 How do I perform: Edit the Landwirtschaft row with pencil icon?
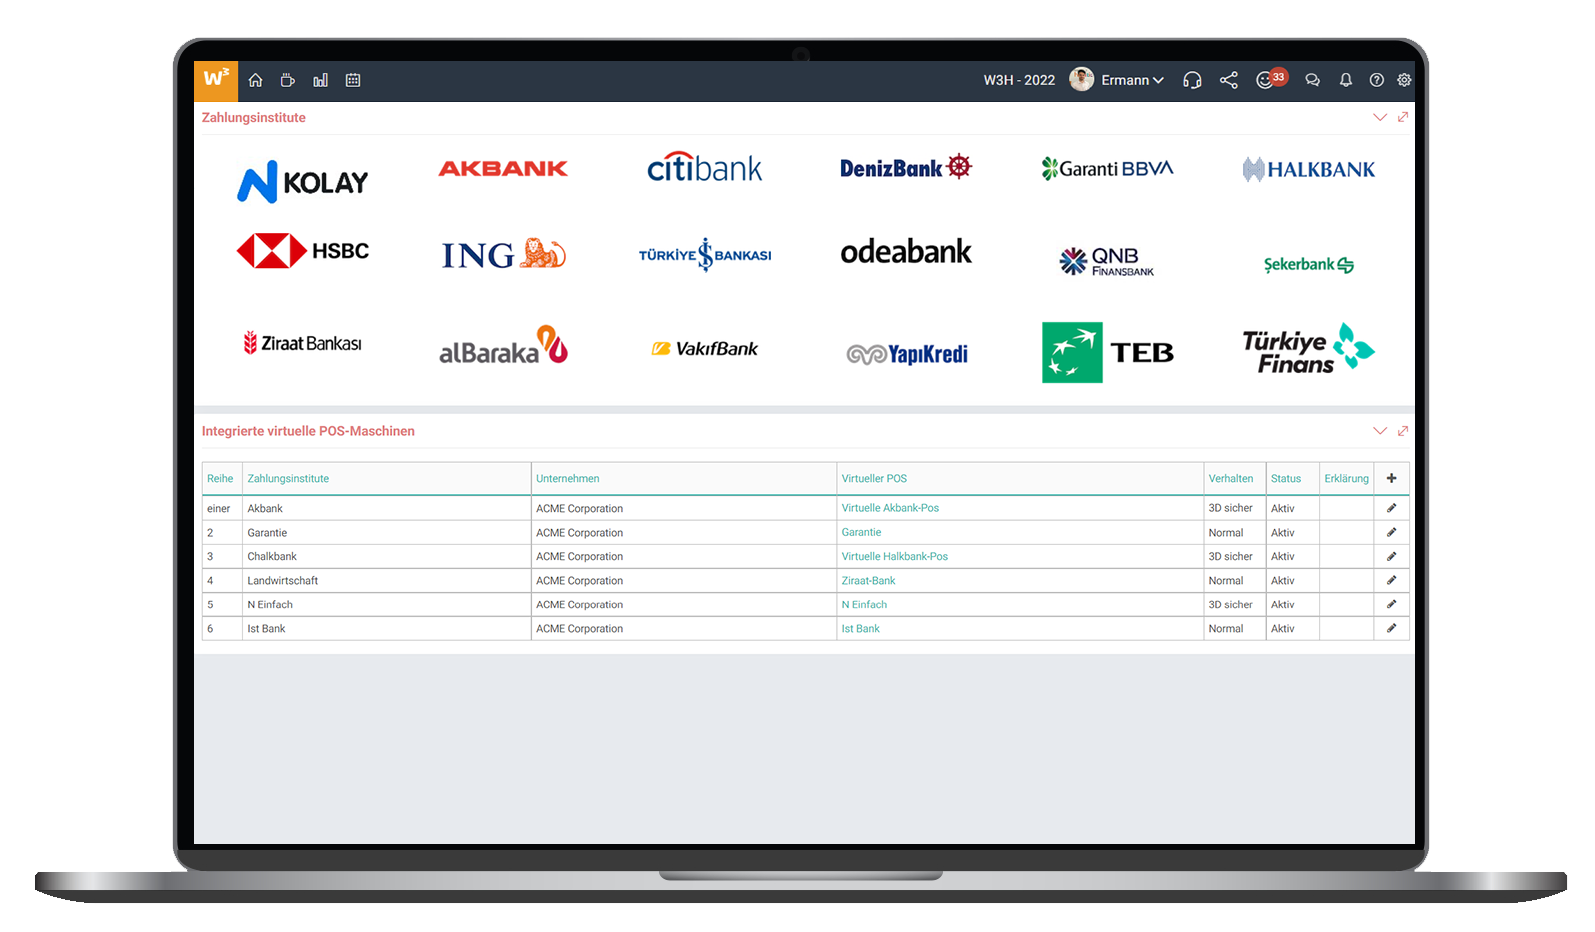pos(1391,580)
